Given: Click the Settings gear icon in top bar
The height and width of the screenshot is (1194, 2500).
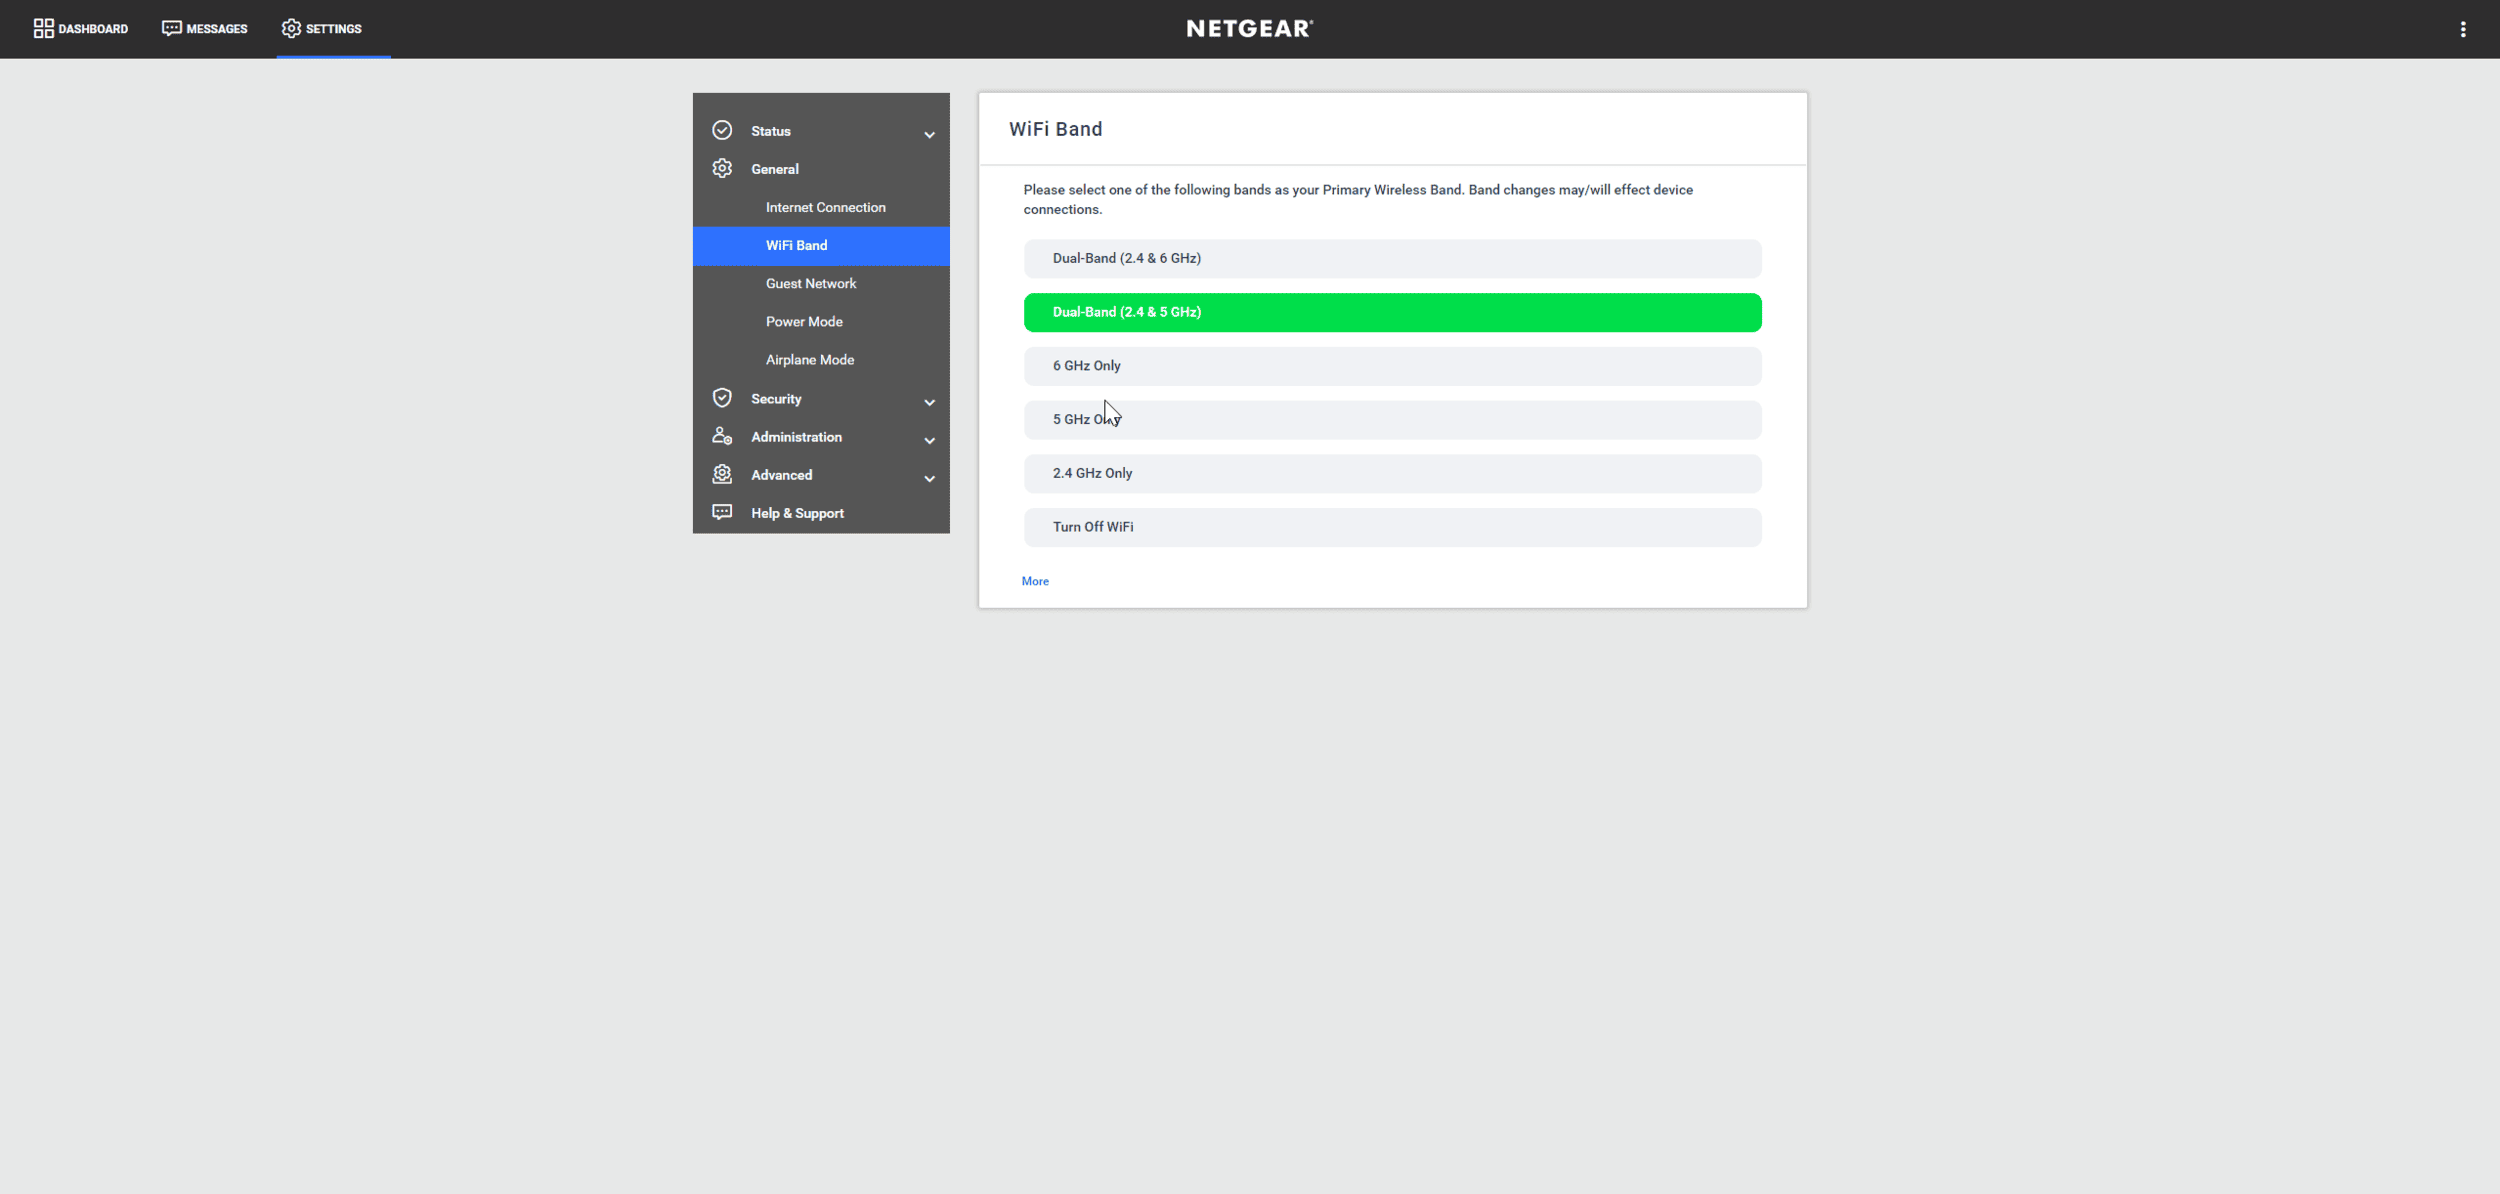Looking at the screenshot, I should pyautogui.click(x=291, y=28).
